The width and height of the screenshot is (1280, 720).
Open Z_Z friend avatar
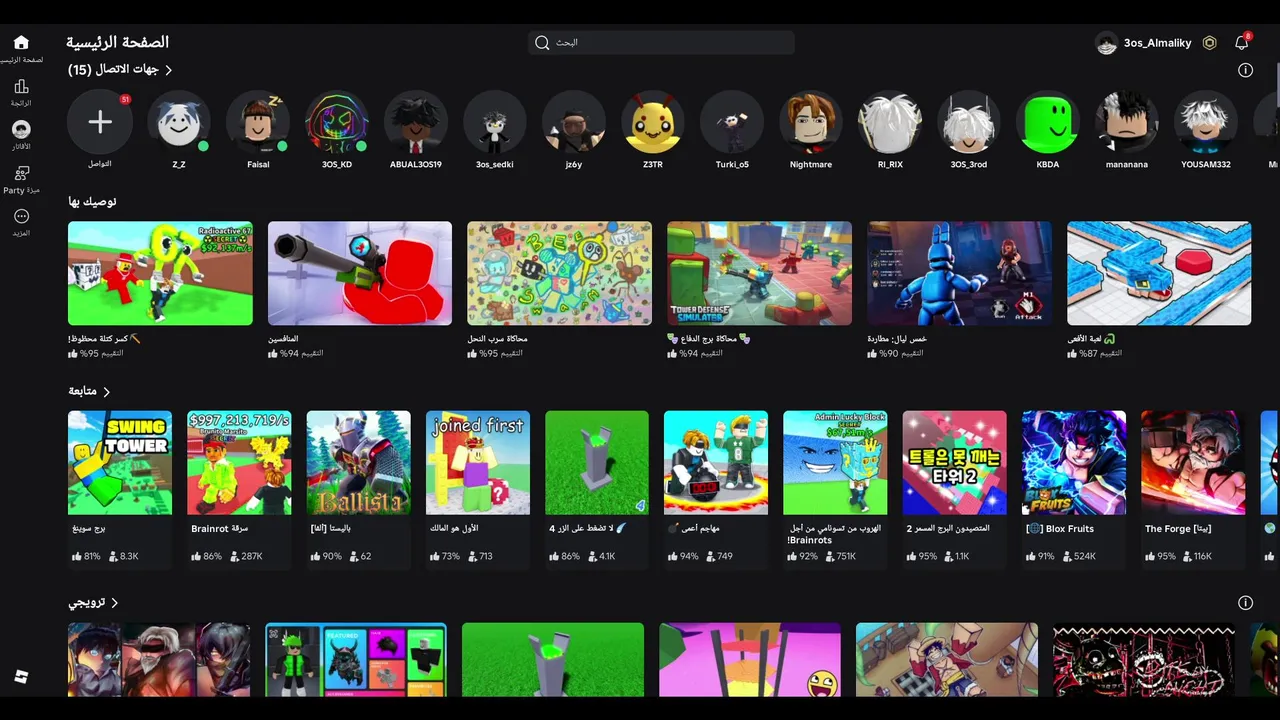point(178,122)
